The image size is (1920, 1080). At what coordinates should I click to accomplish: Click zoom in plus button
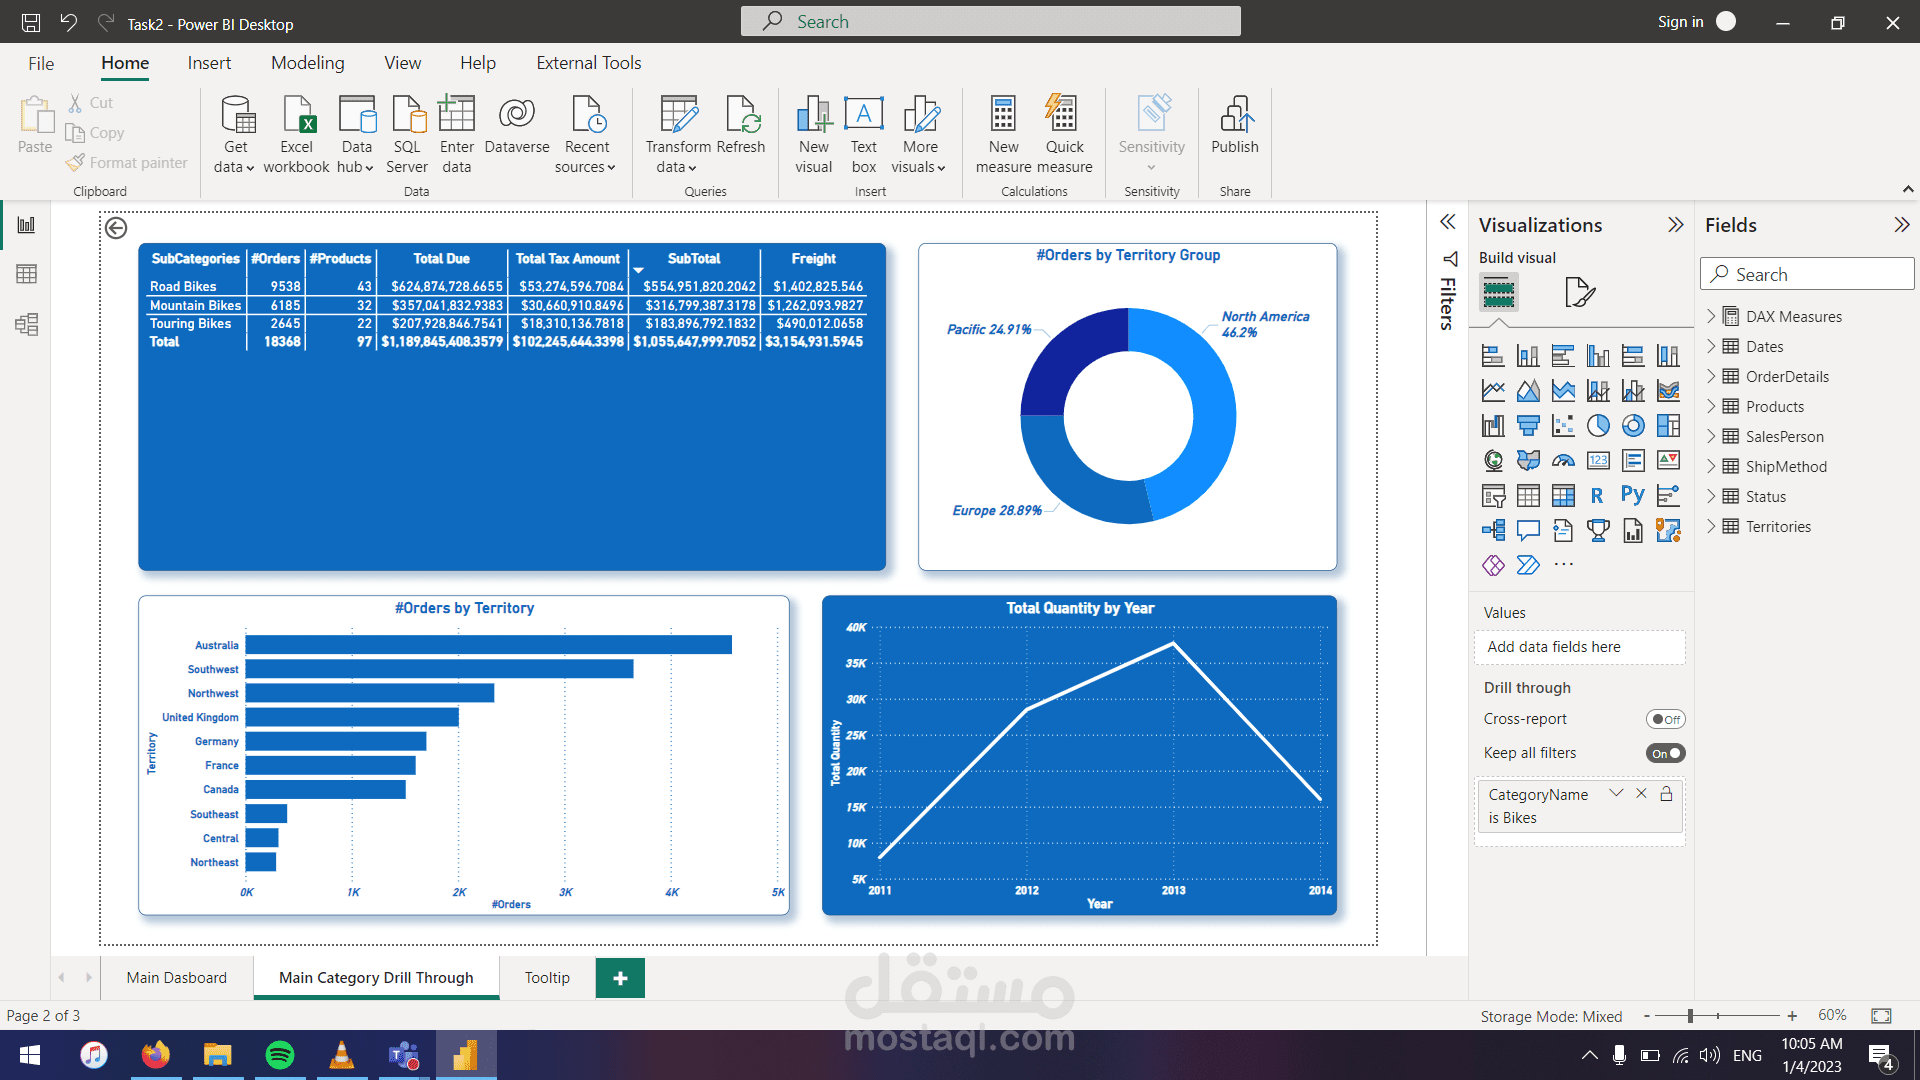pos(1792,1016)
